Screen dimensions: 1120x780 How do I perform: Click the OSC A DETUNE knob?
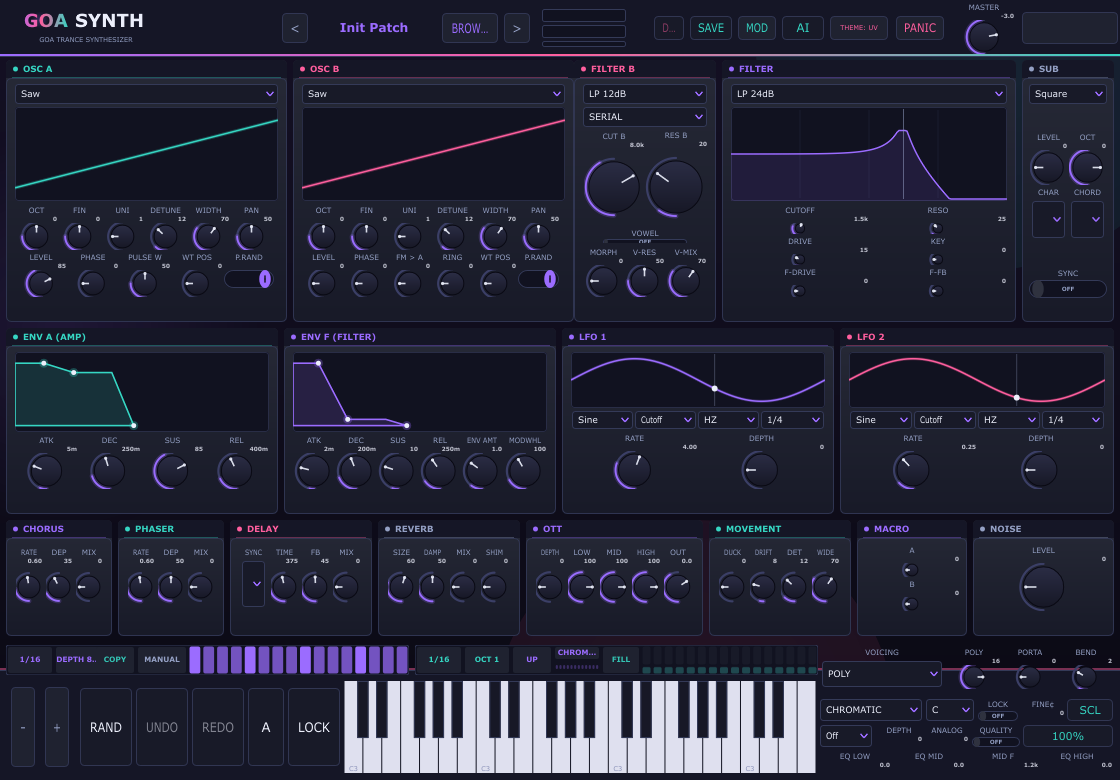164,236
